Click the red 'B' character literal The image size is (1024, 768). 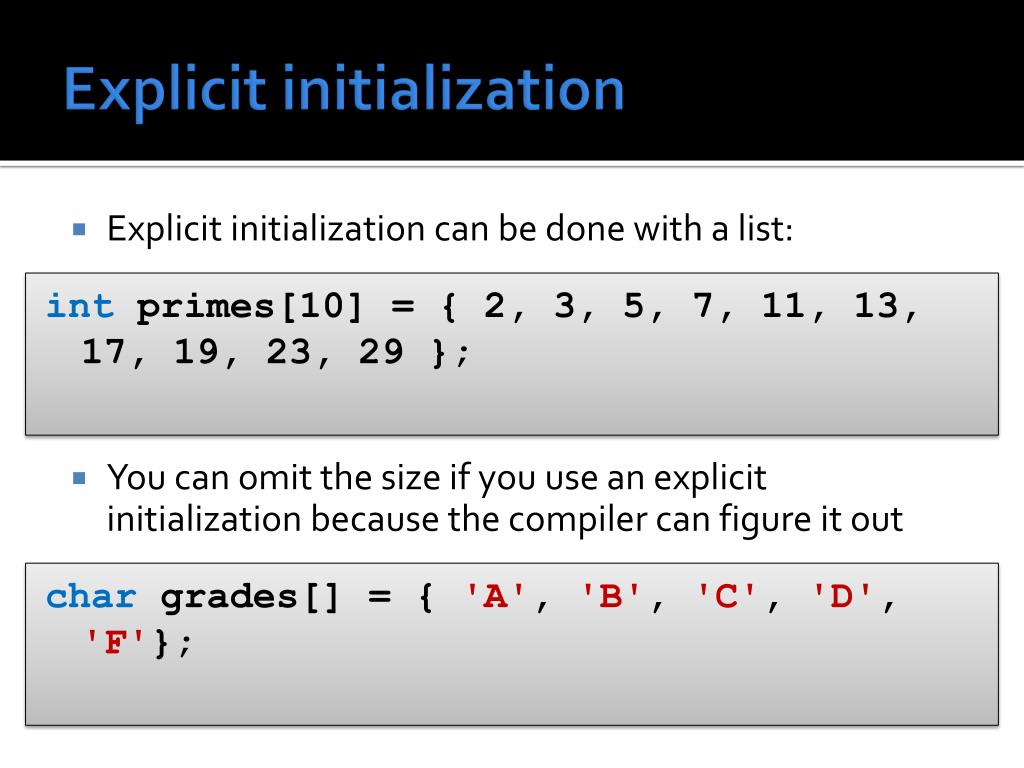[x=611, y=596]
